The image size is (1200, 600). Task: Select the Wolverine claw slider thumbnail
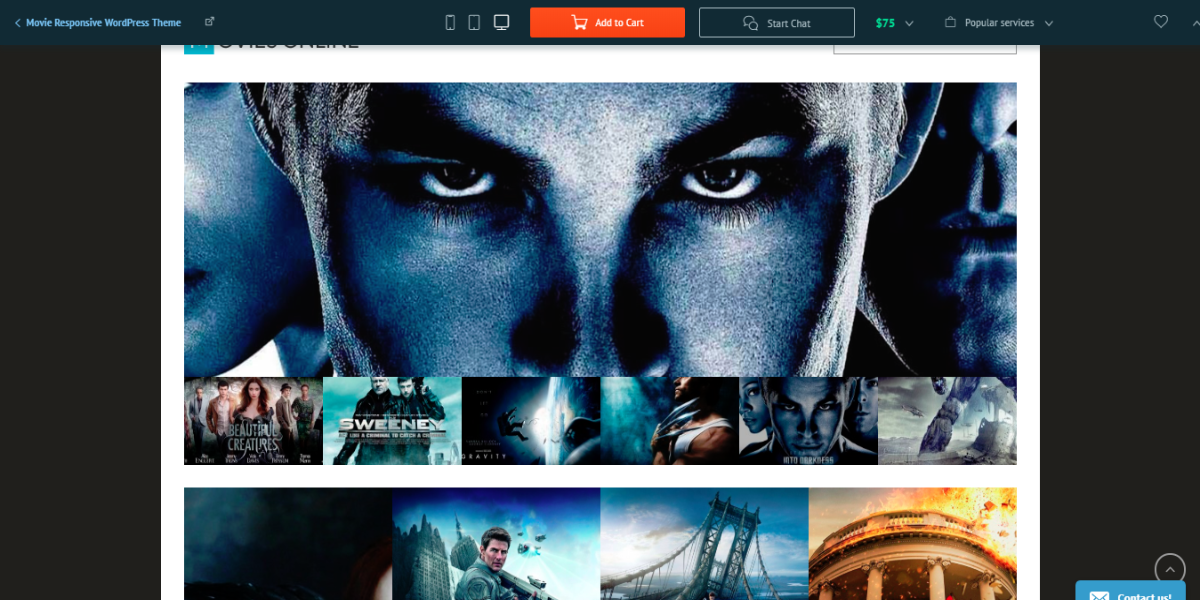(x=670, y=421)
